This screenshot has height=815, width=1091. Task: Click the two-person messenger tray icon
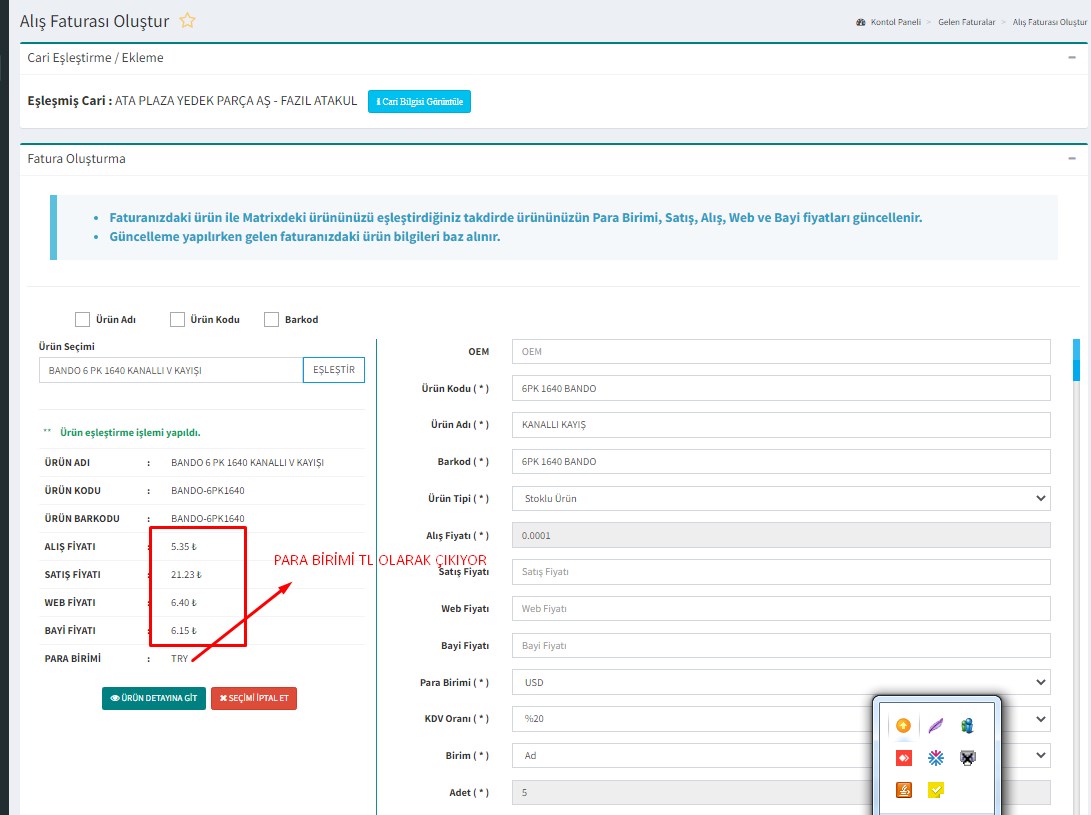pos(967,725)
